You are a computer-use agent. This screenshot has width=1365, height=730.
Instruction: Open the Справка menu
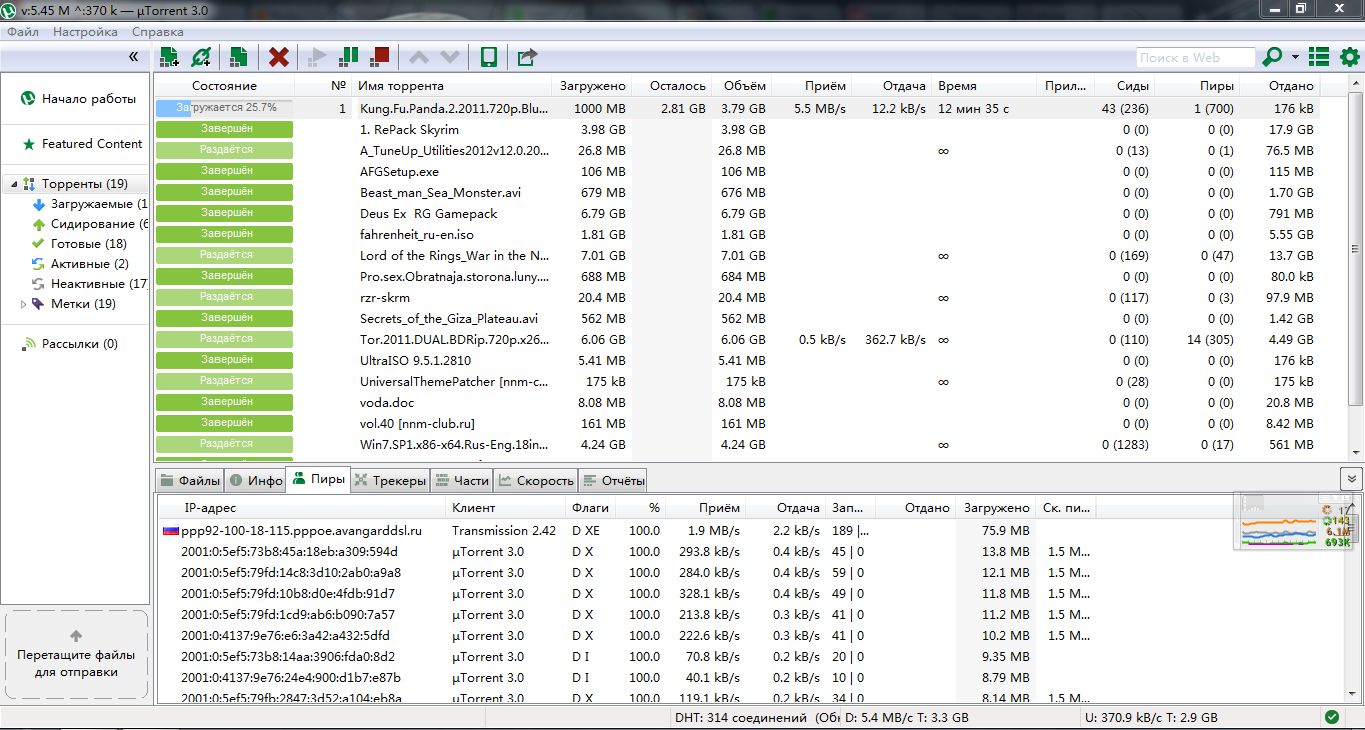(158, 32)
